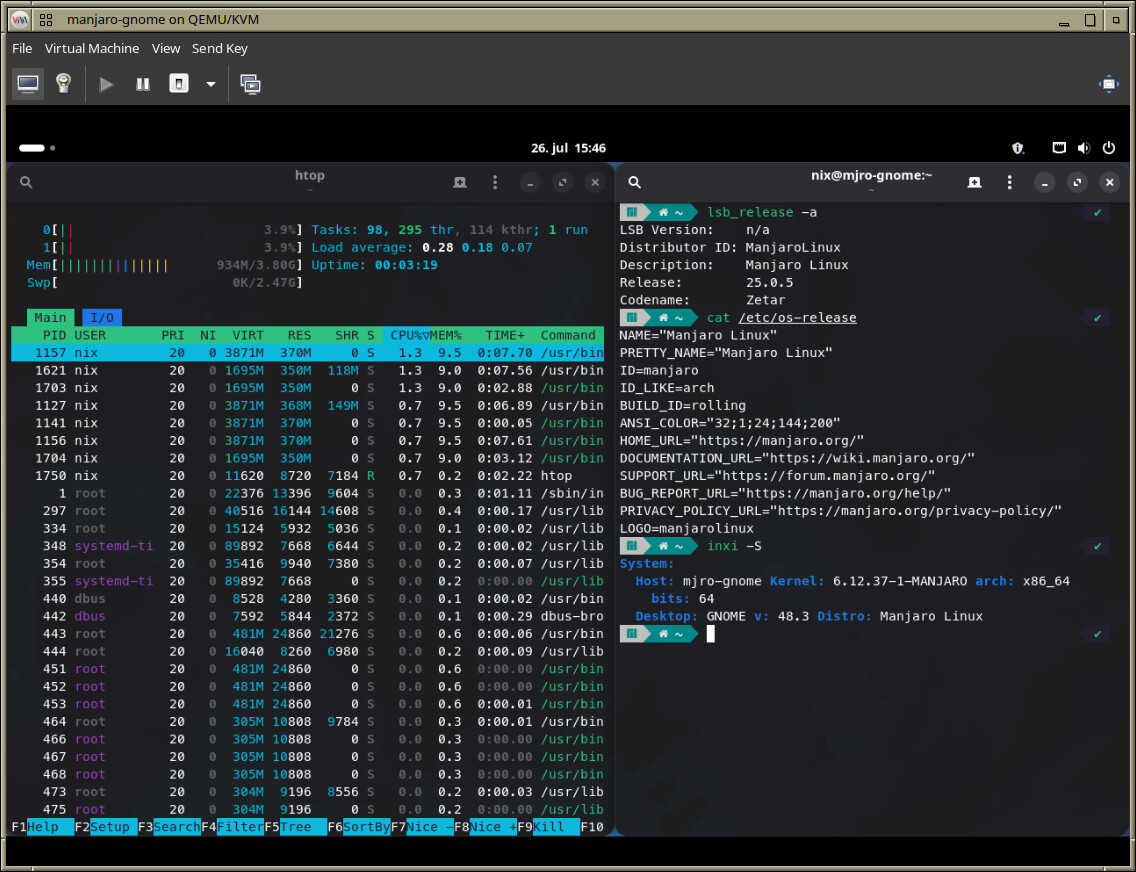1136x872 pixels.
Task: Switch to the I/O tab in htop
Action: [101, 318]
